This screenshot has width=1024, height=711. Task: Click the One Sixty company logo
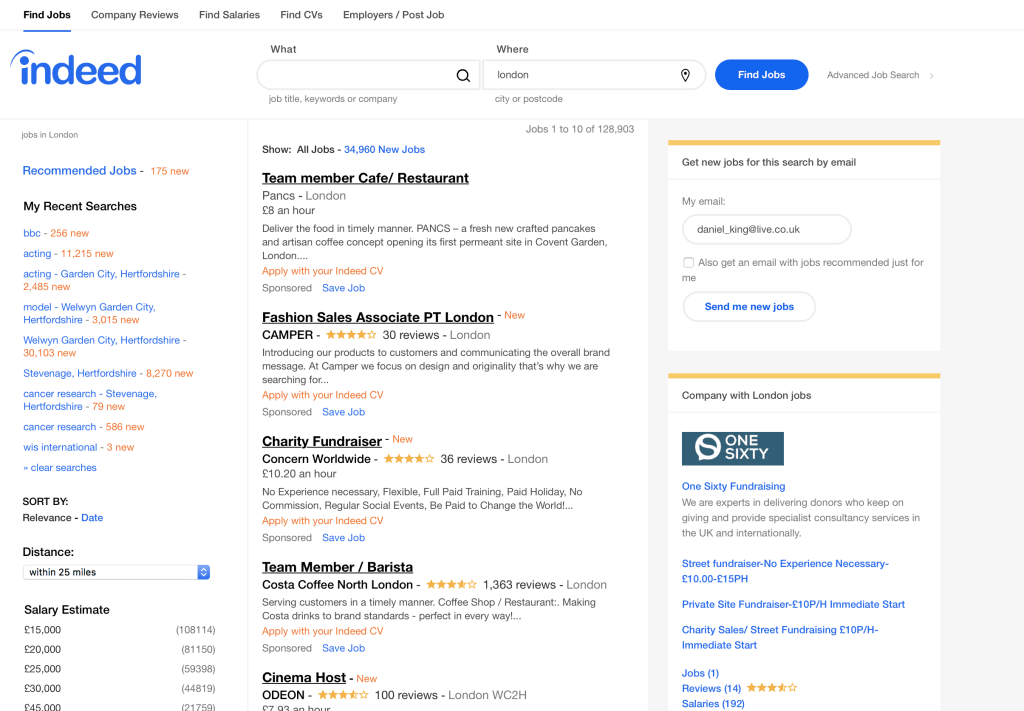click(733, 449)
